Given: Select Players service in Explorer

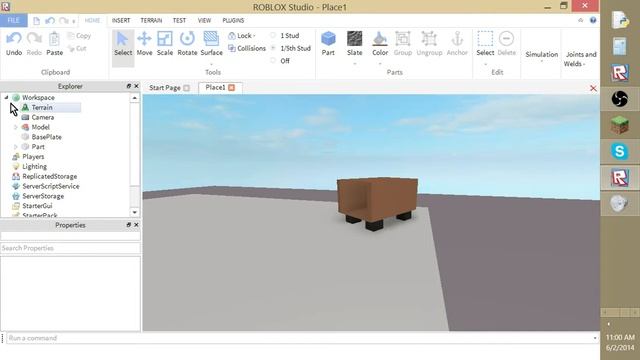Looking at the screenshot, I should [x=33, y=156].
